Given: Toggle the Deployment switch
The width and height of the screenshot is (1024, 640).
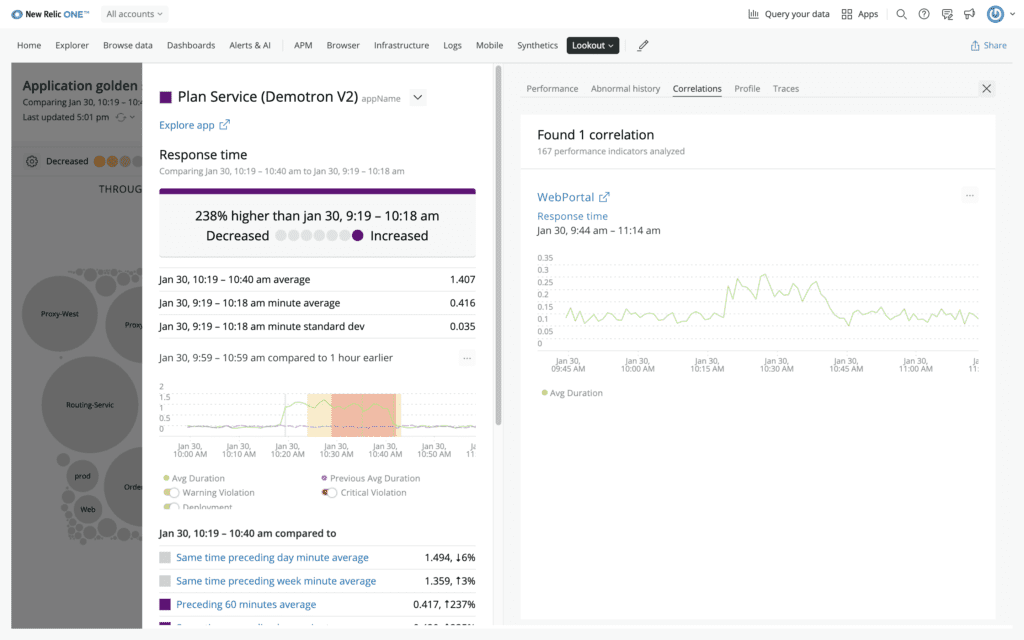Looking at the screenshot, I should [172, 507].
